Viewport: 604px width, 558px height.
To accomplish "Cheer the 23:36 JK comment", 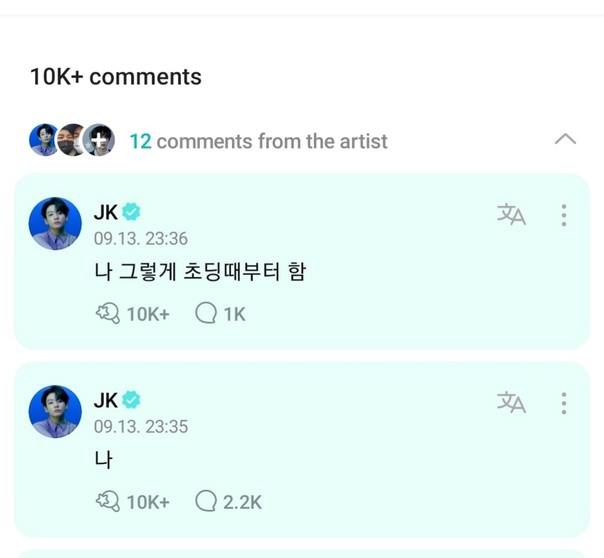I will [x=132, y=314].
